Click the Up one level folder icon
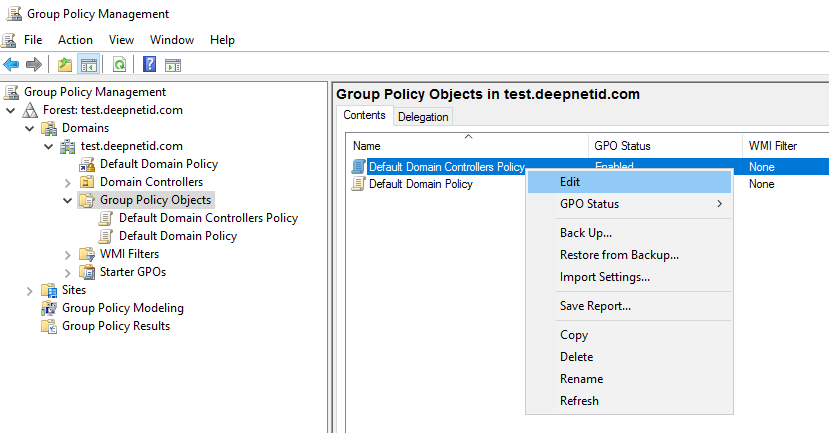The width and height of the screenshot is (829, 433). tap(65, 65)
